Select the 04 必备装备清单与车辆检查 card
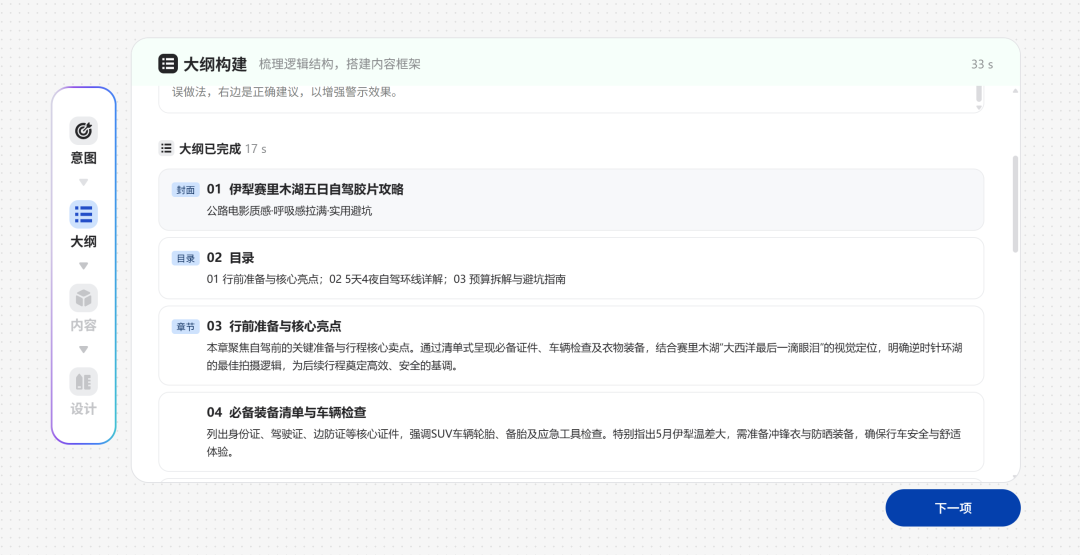This screenshot has width=1080, height=555. point(571,432)
